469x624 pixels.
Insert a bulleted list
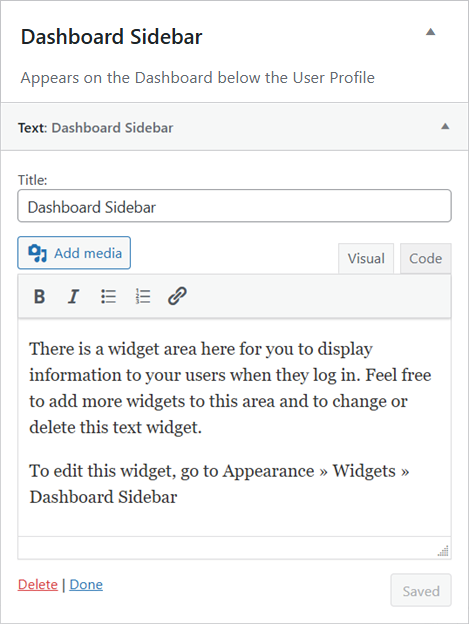108,296
